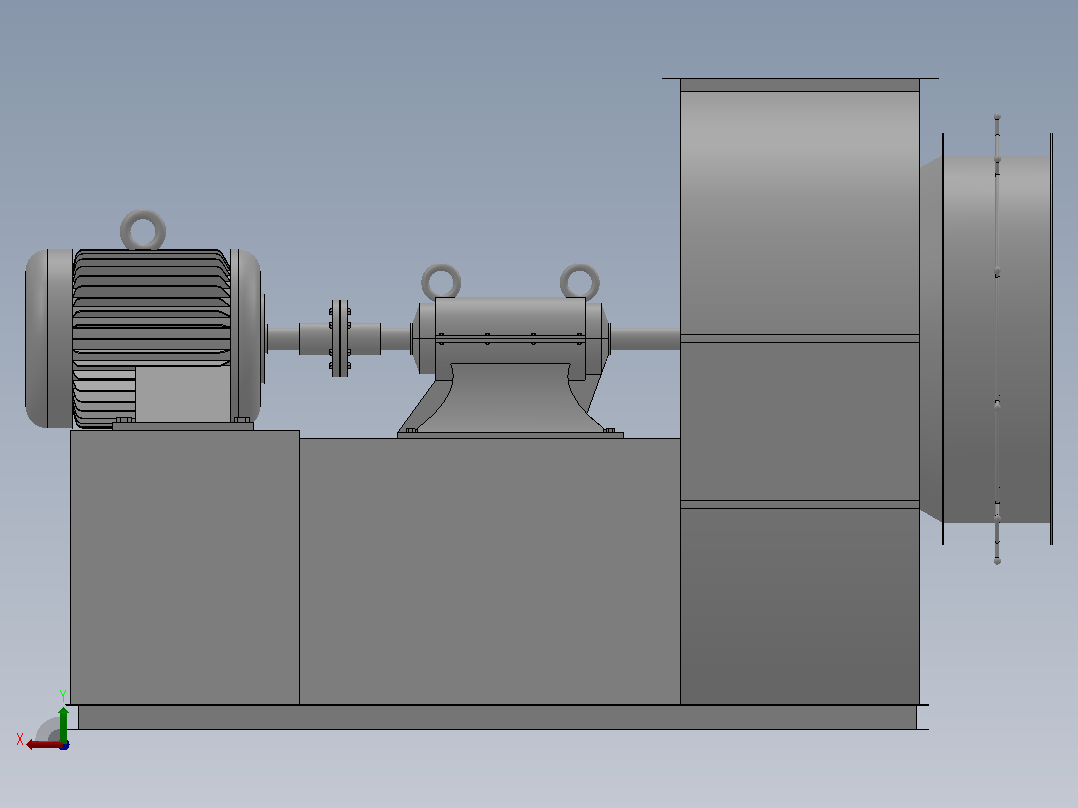
Task: Click the red X axis arrow of triad
Action: coord(43,744)
